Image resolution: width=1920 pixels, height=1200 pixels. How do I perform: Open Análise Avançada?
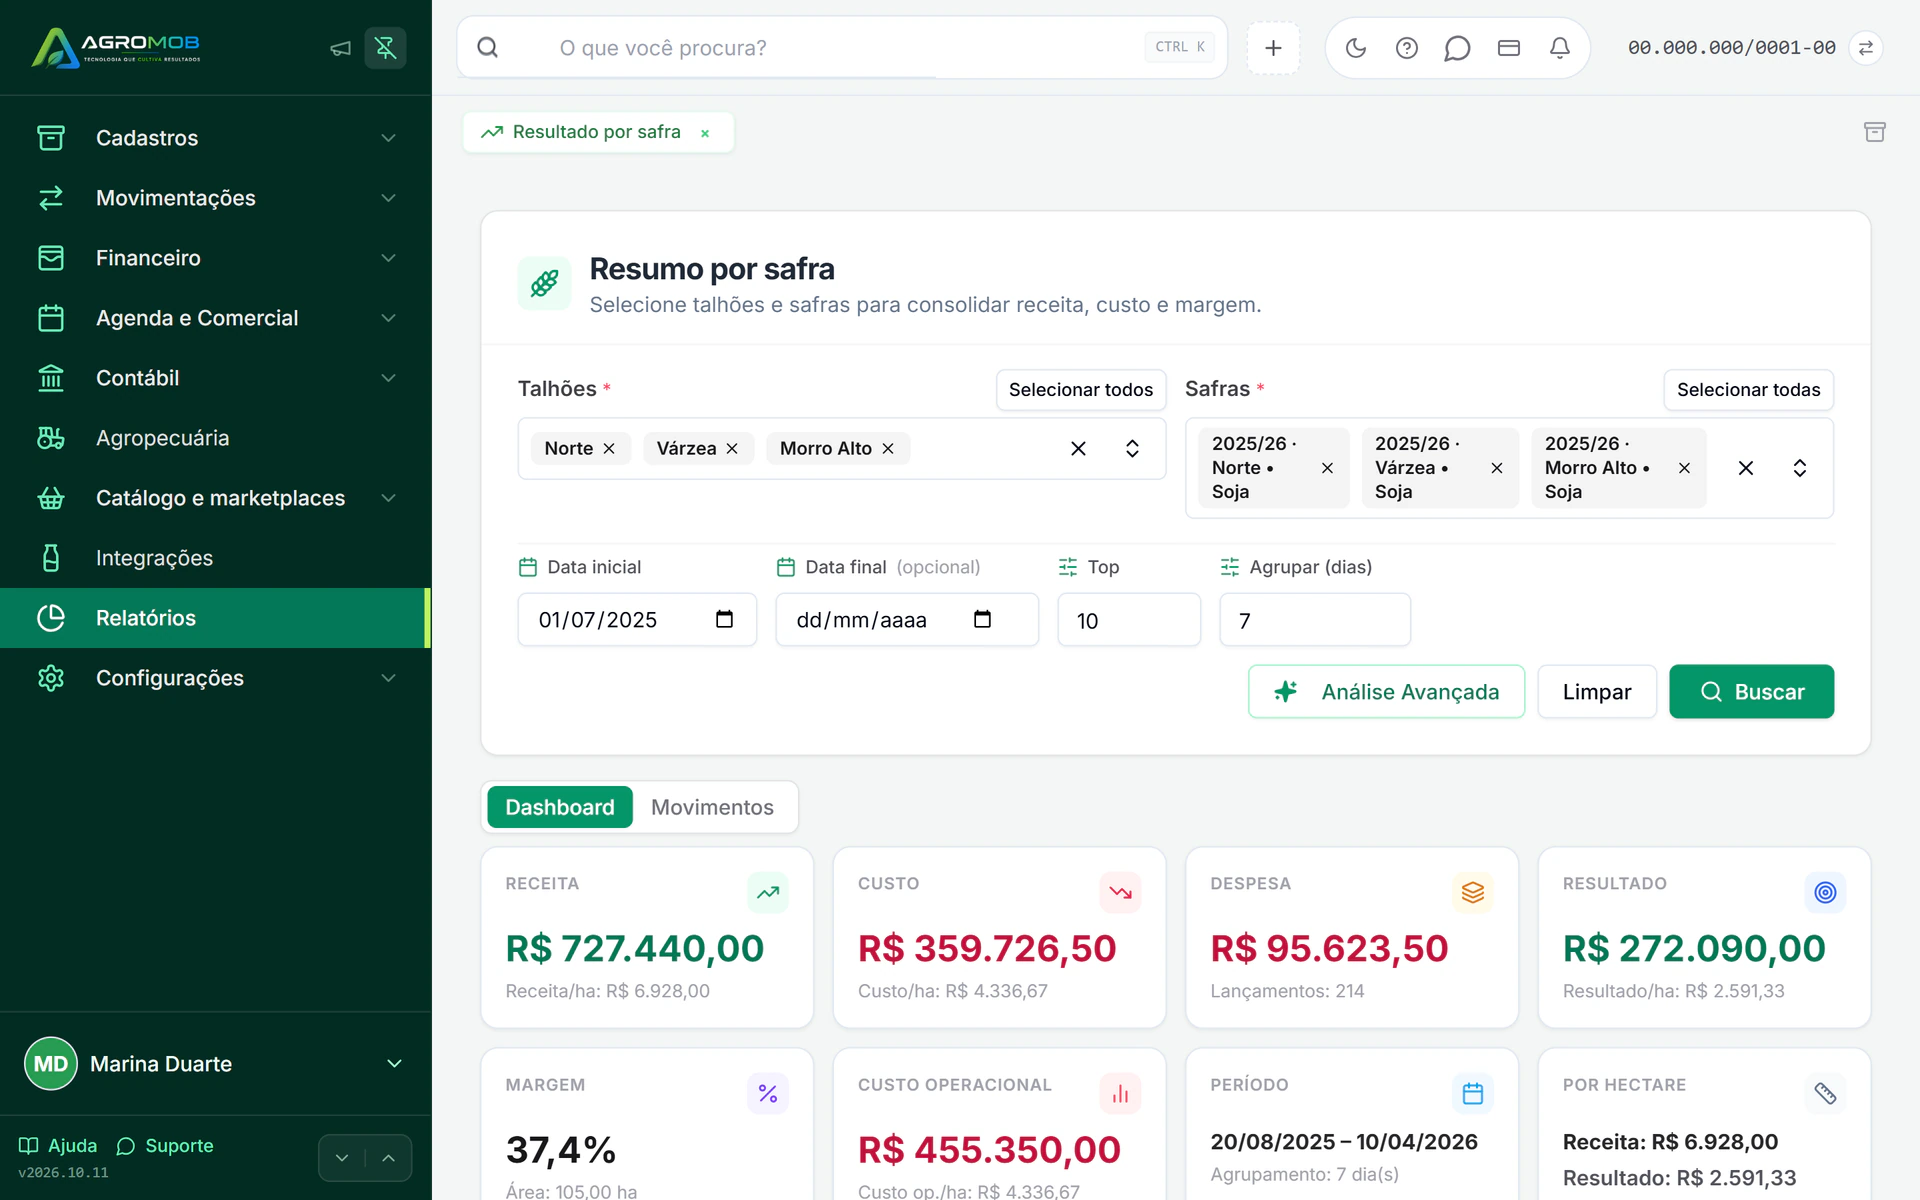(1386, 692)
